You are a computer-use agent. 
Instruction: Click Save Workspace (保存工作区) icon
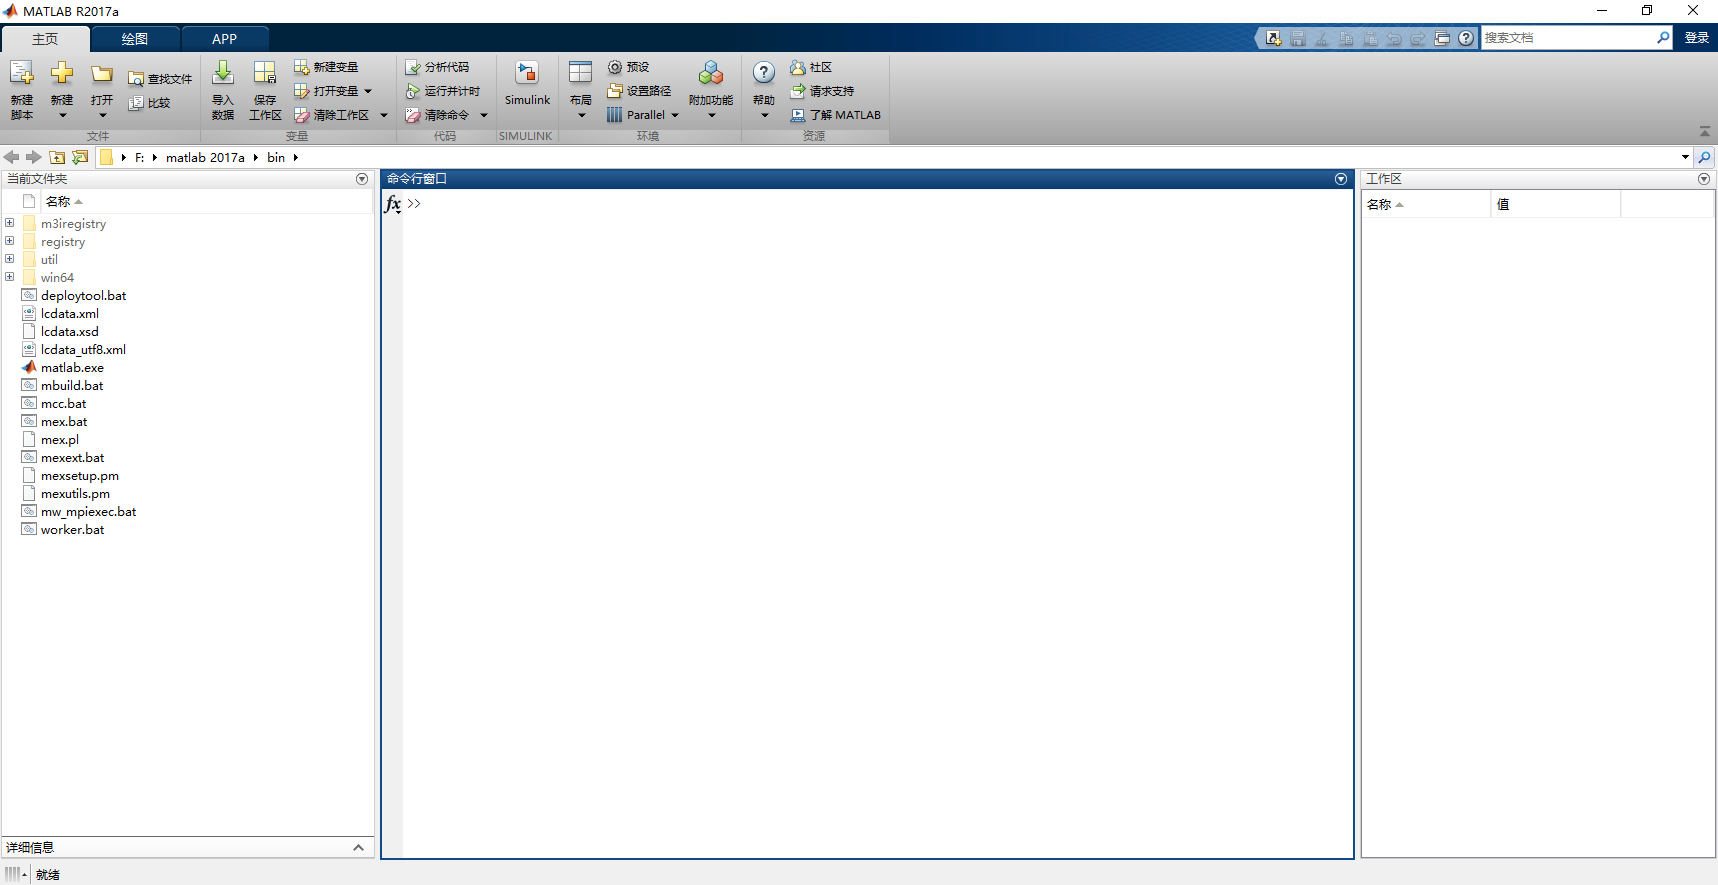pyautogui.click(x=264, y=74)
